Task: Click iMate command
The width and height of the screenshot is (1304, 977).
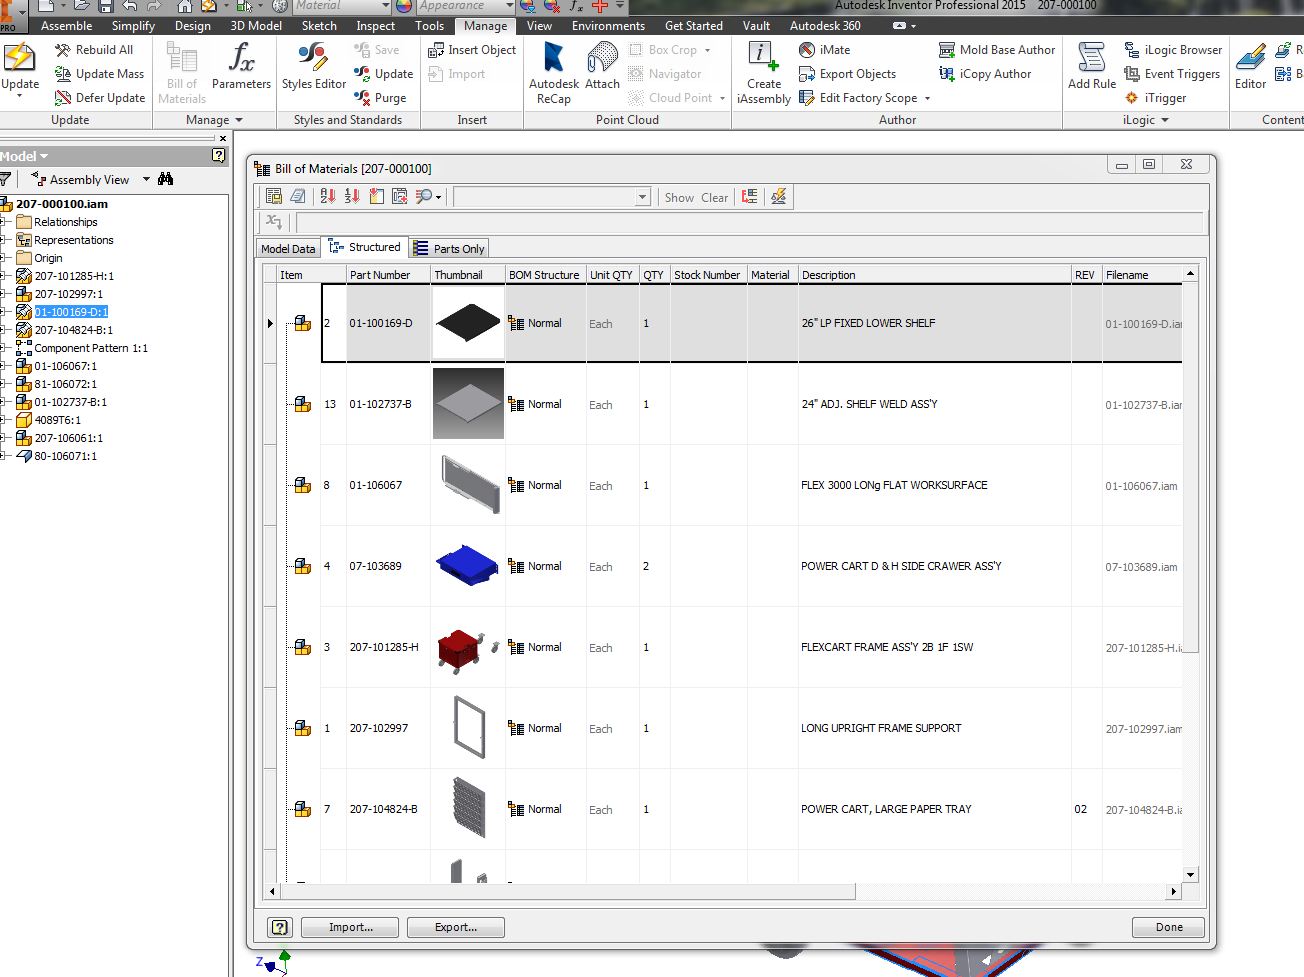Action: [x=825, y=50]
